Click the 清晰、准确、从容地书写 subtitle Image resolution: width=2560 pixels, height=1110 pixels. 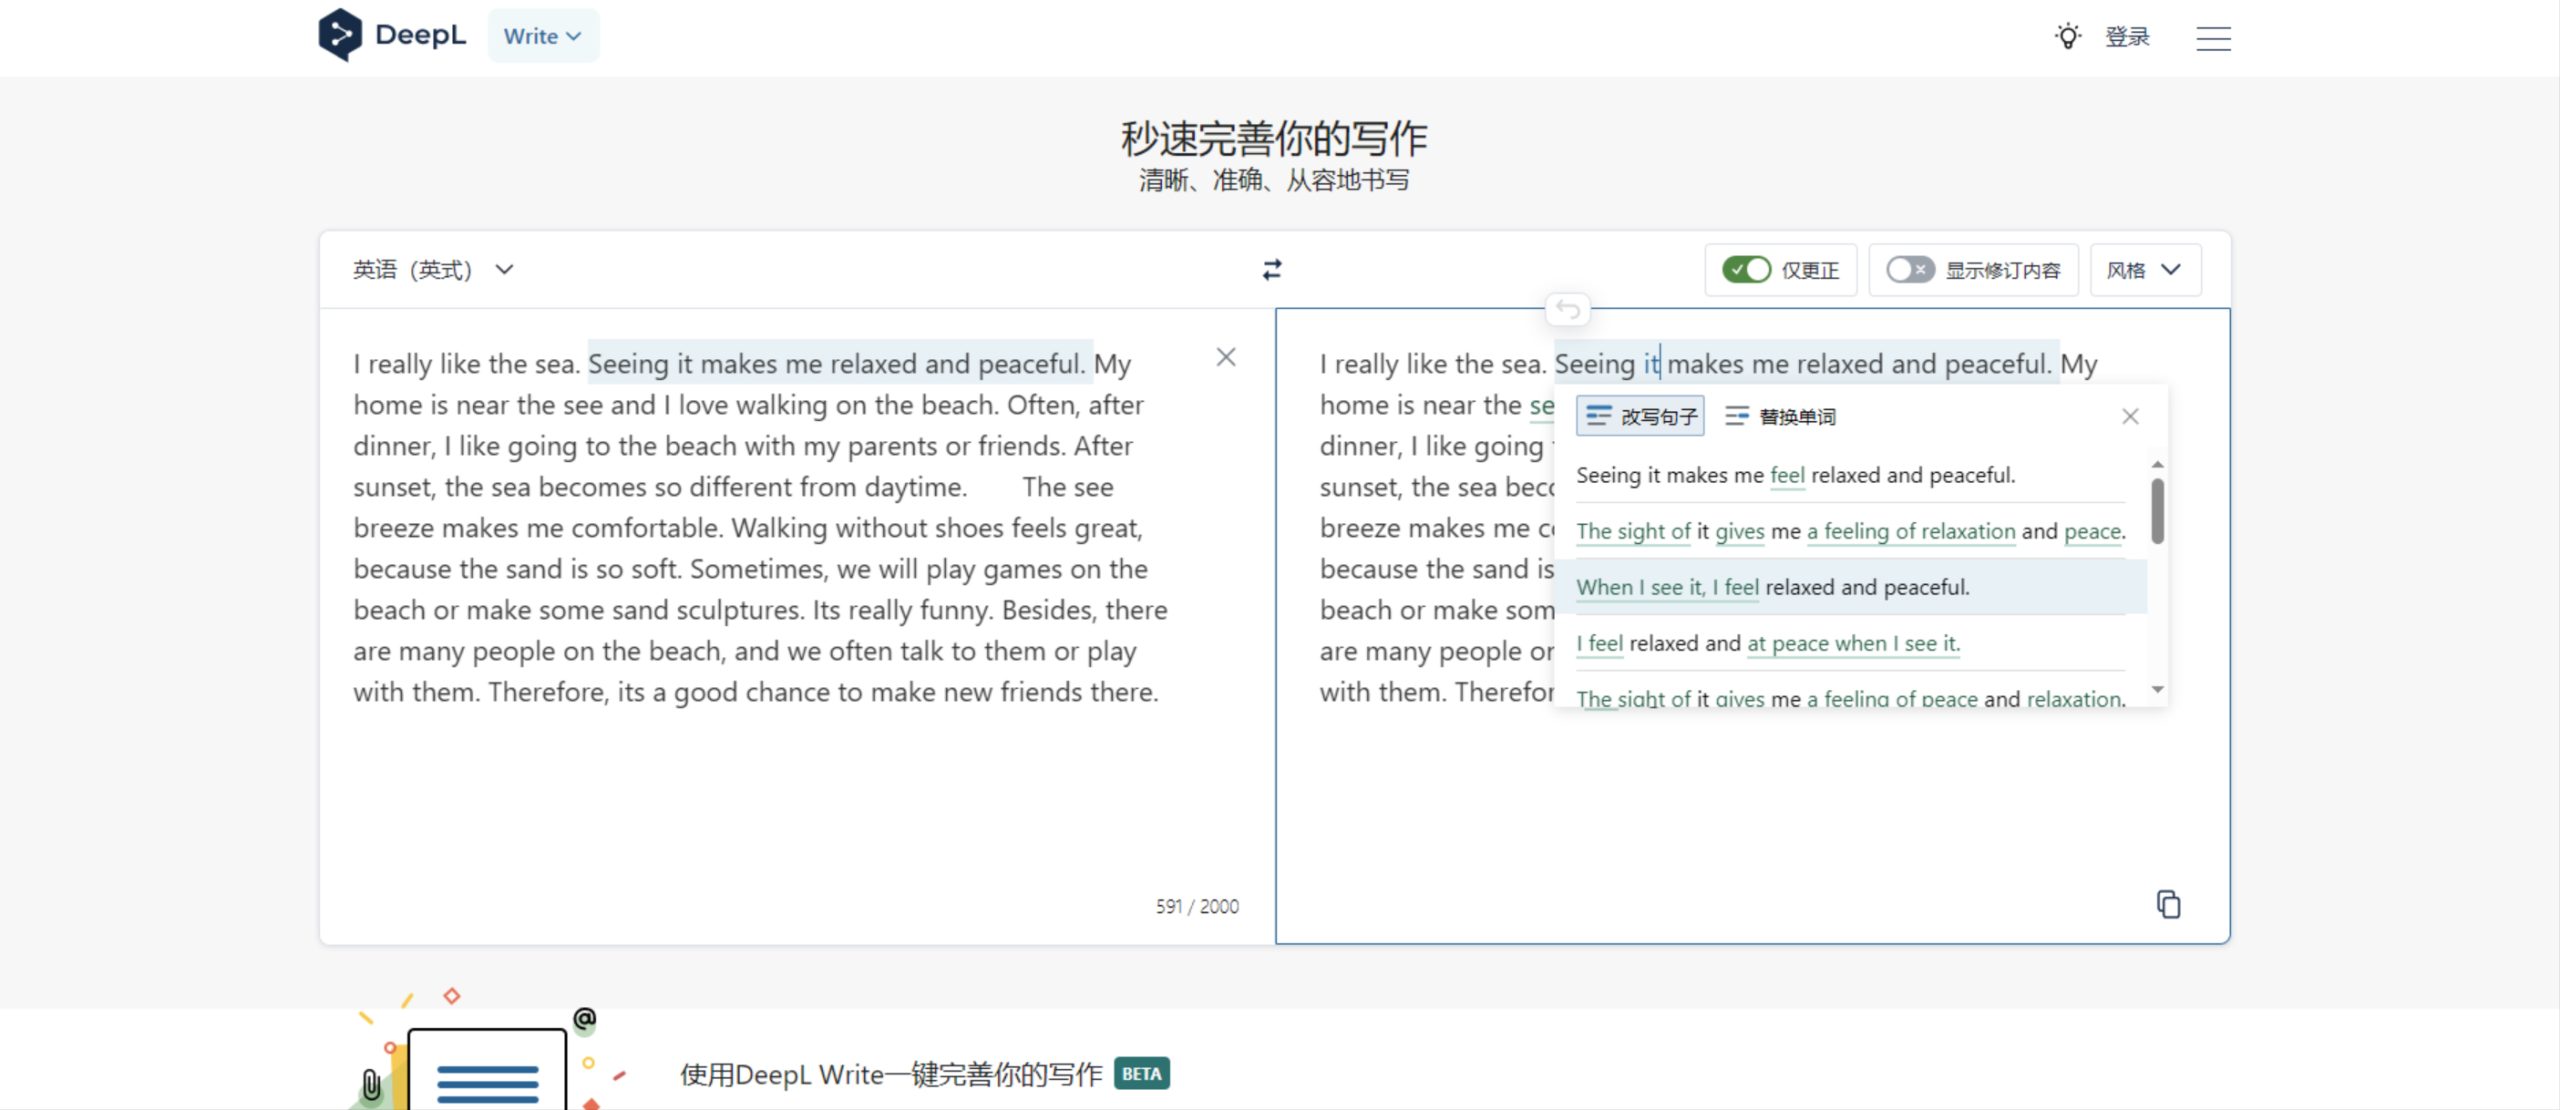pyautogui.click(x=1274, y=180)
